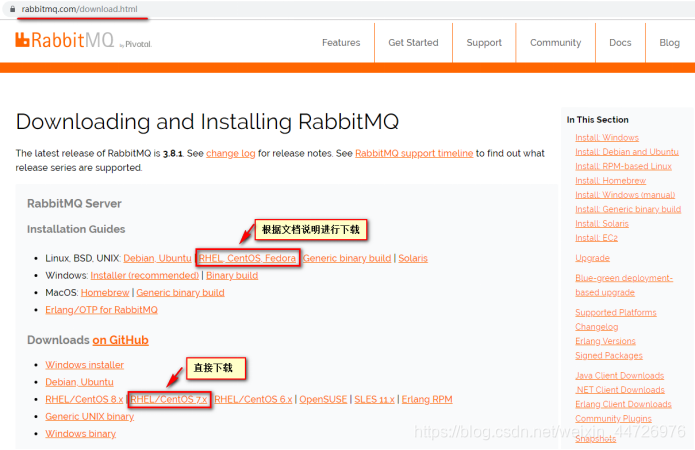Open Erlang Client Downloads link

tap(623, 404)
